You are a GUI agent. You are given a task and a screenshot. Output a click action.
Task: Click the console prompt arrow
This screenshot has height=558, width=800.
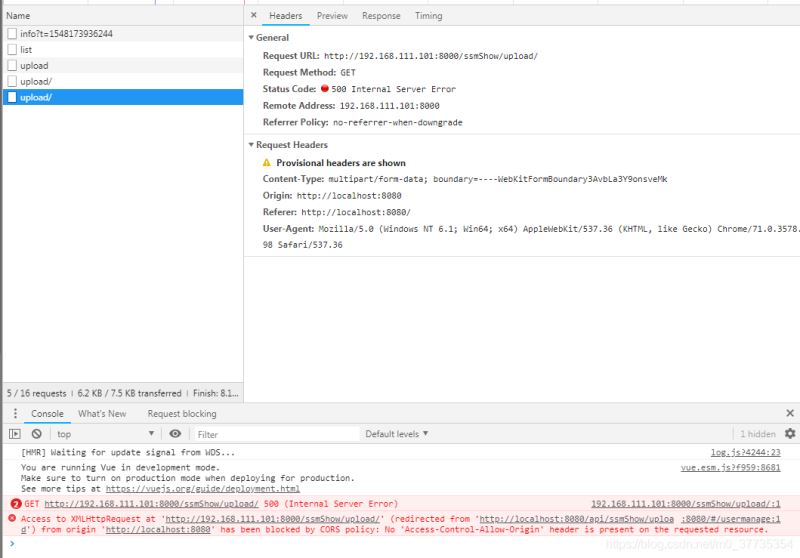click(x=12, y=544)
